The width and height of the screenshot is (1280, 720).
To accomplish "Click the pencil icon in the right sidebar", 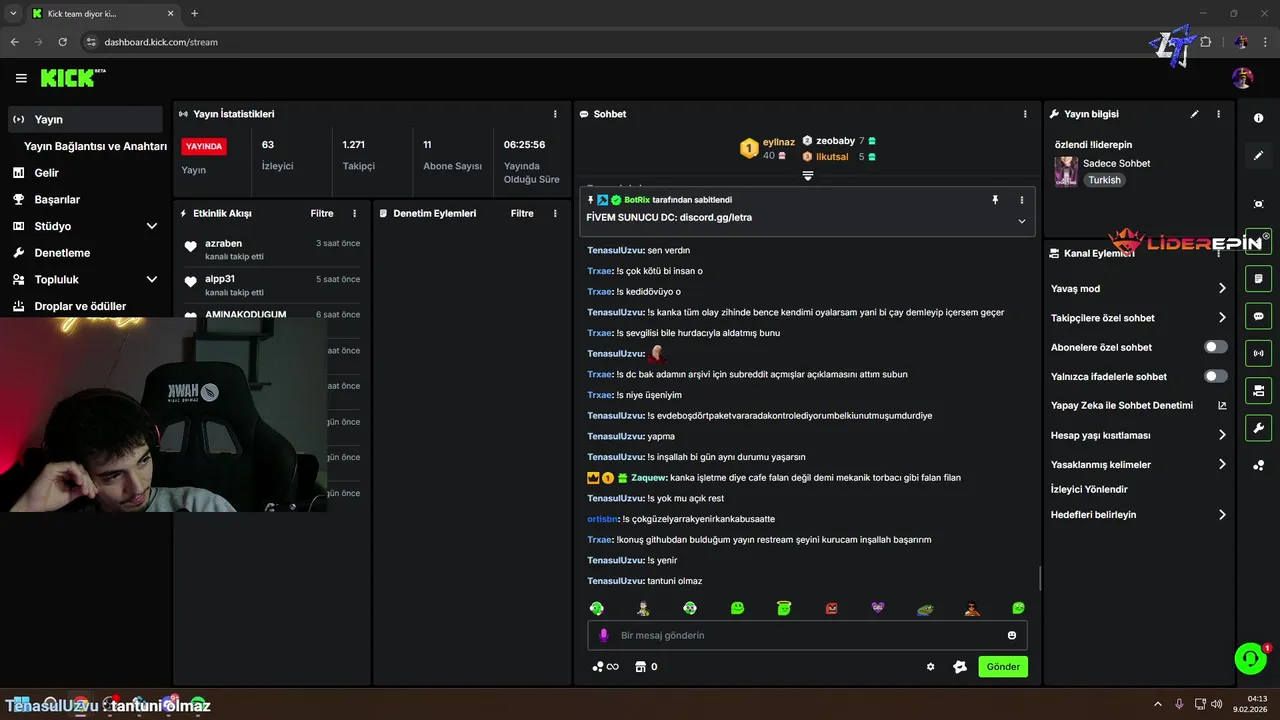I will point(1258,155).
